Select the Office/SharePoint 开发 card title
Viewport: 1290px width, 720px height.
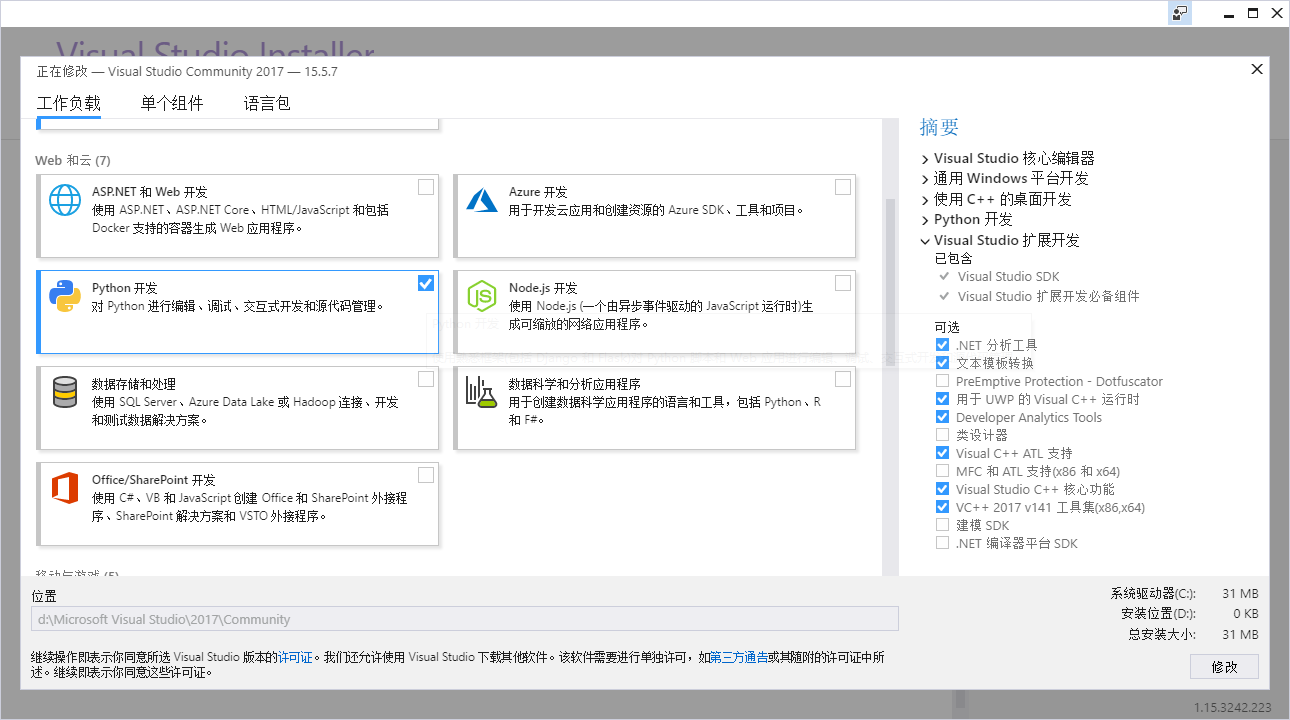(x=153, y=480)
